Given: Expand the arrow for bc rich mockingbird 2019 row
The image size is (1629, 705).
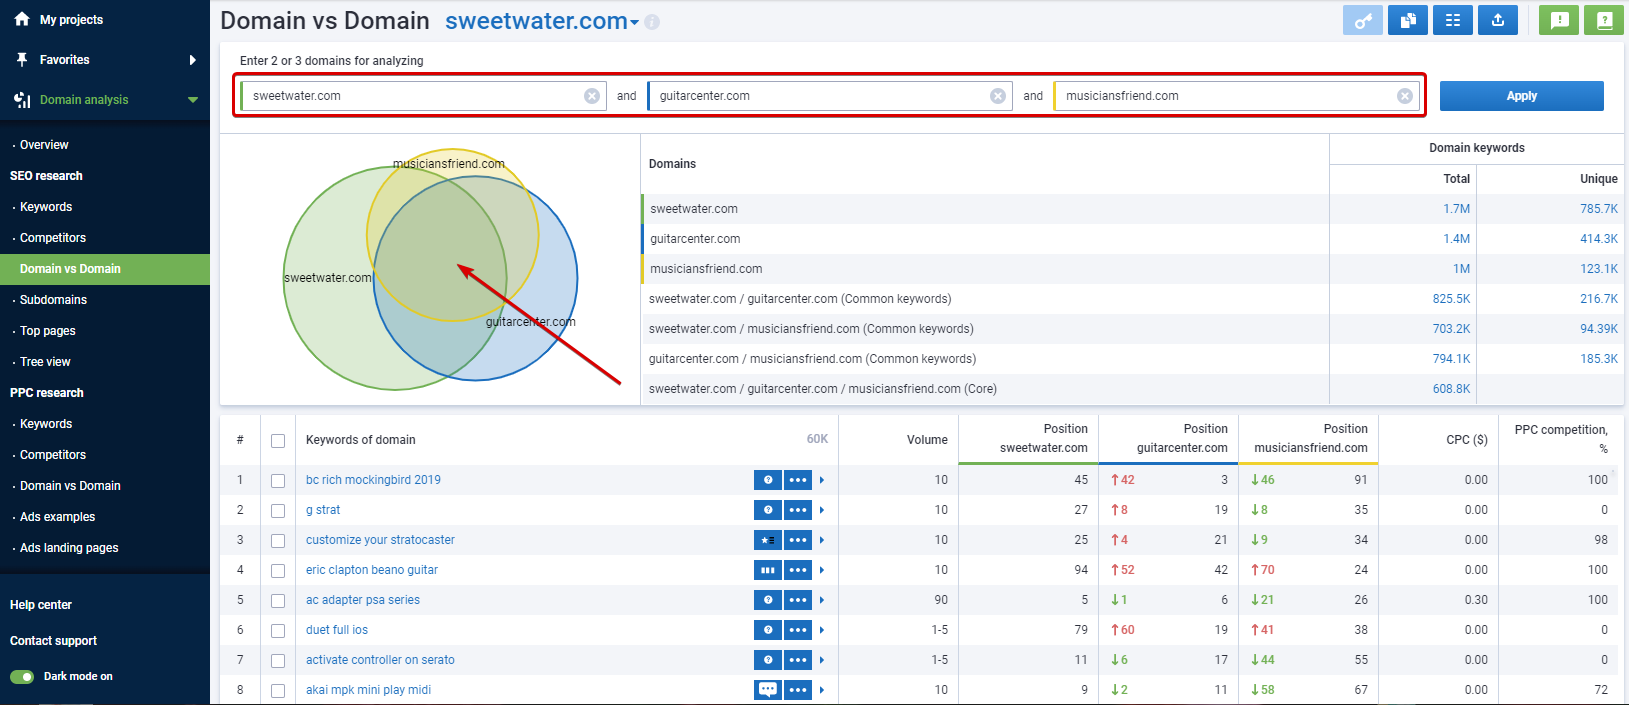Looking at the screenshot, I should [822, 480].
